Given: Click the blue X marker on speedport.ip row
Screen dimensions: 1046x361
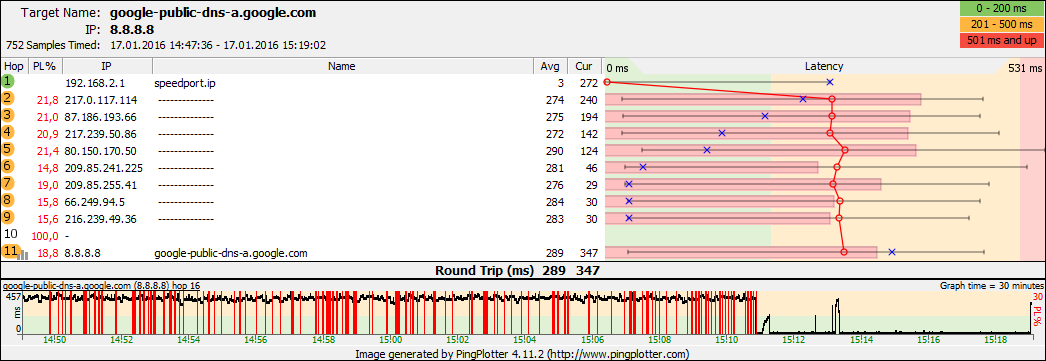Looking at the screenshot, I should point(830,82).
